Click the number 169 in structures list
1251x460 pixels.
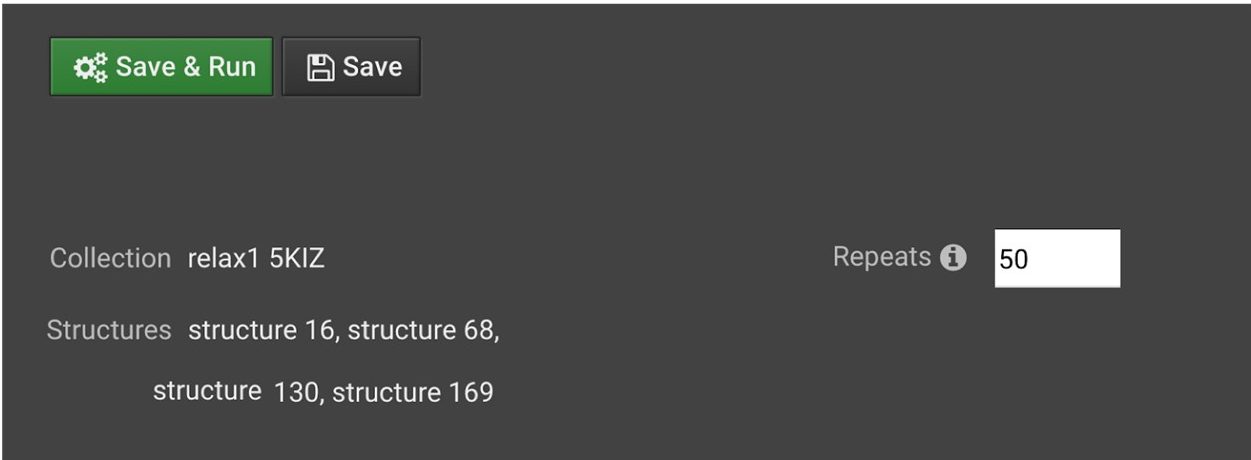pos(471,392)
